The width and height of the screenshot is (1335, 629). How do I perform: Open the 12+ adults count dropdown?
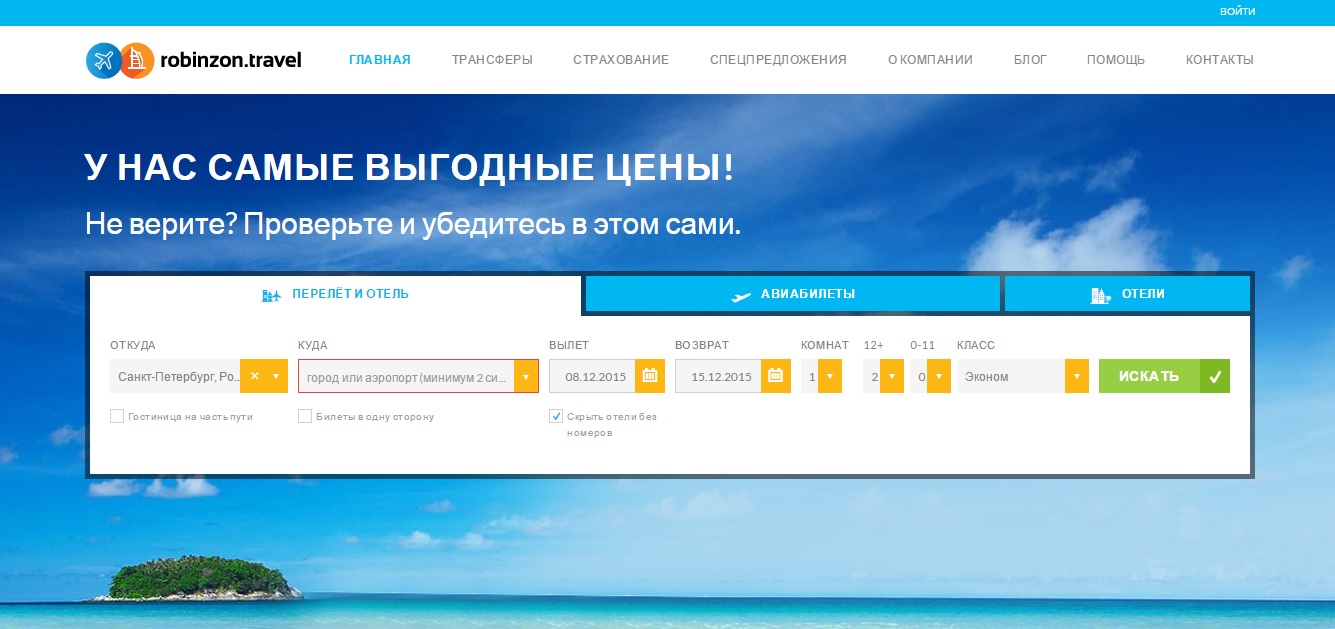pos(892,376)
